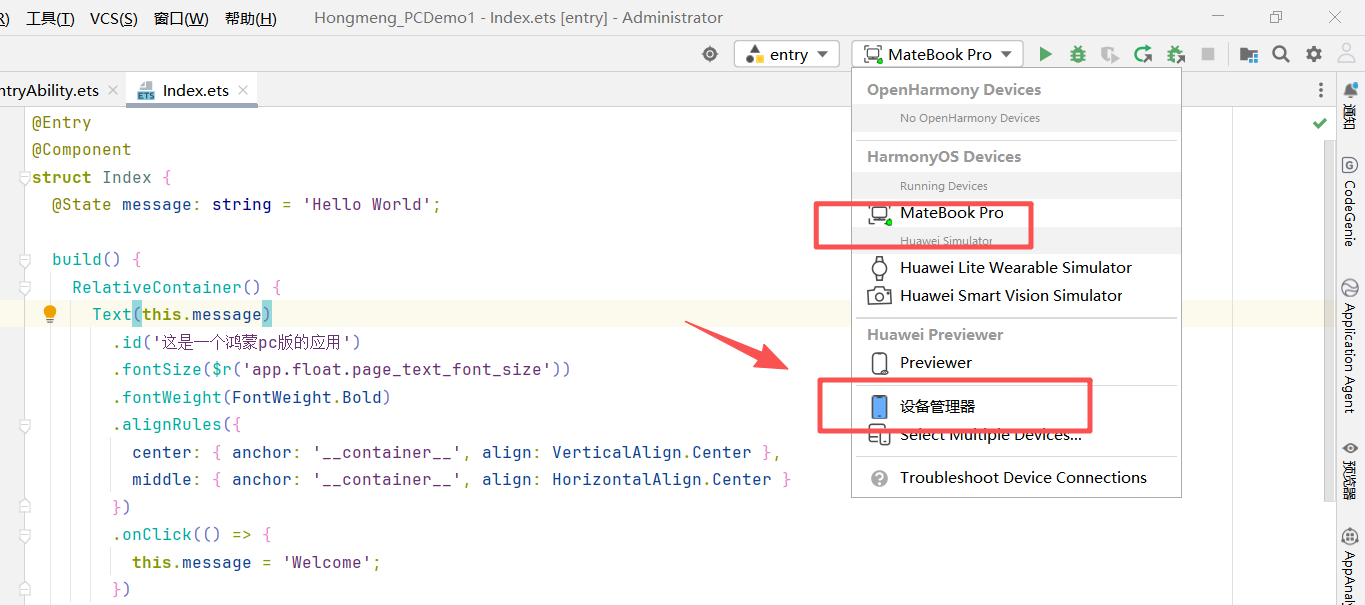Collapse the MateBook Pro device dropdown
The height and width of the screenshot is (605, 1365).
click(x=937, y=54)
